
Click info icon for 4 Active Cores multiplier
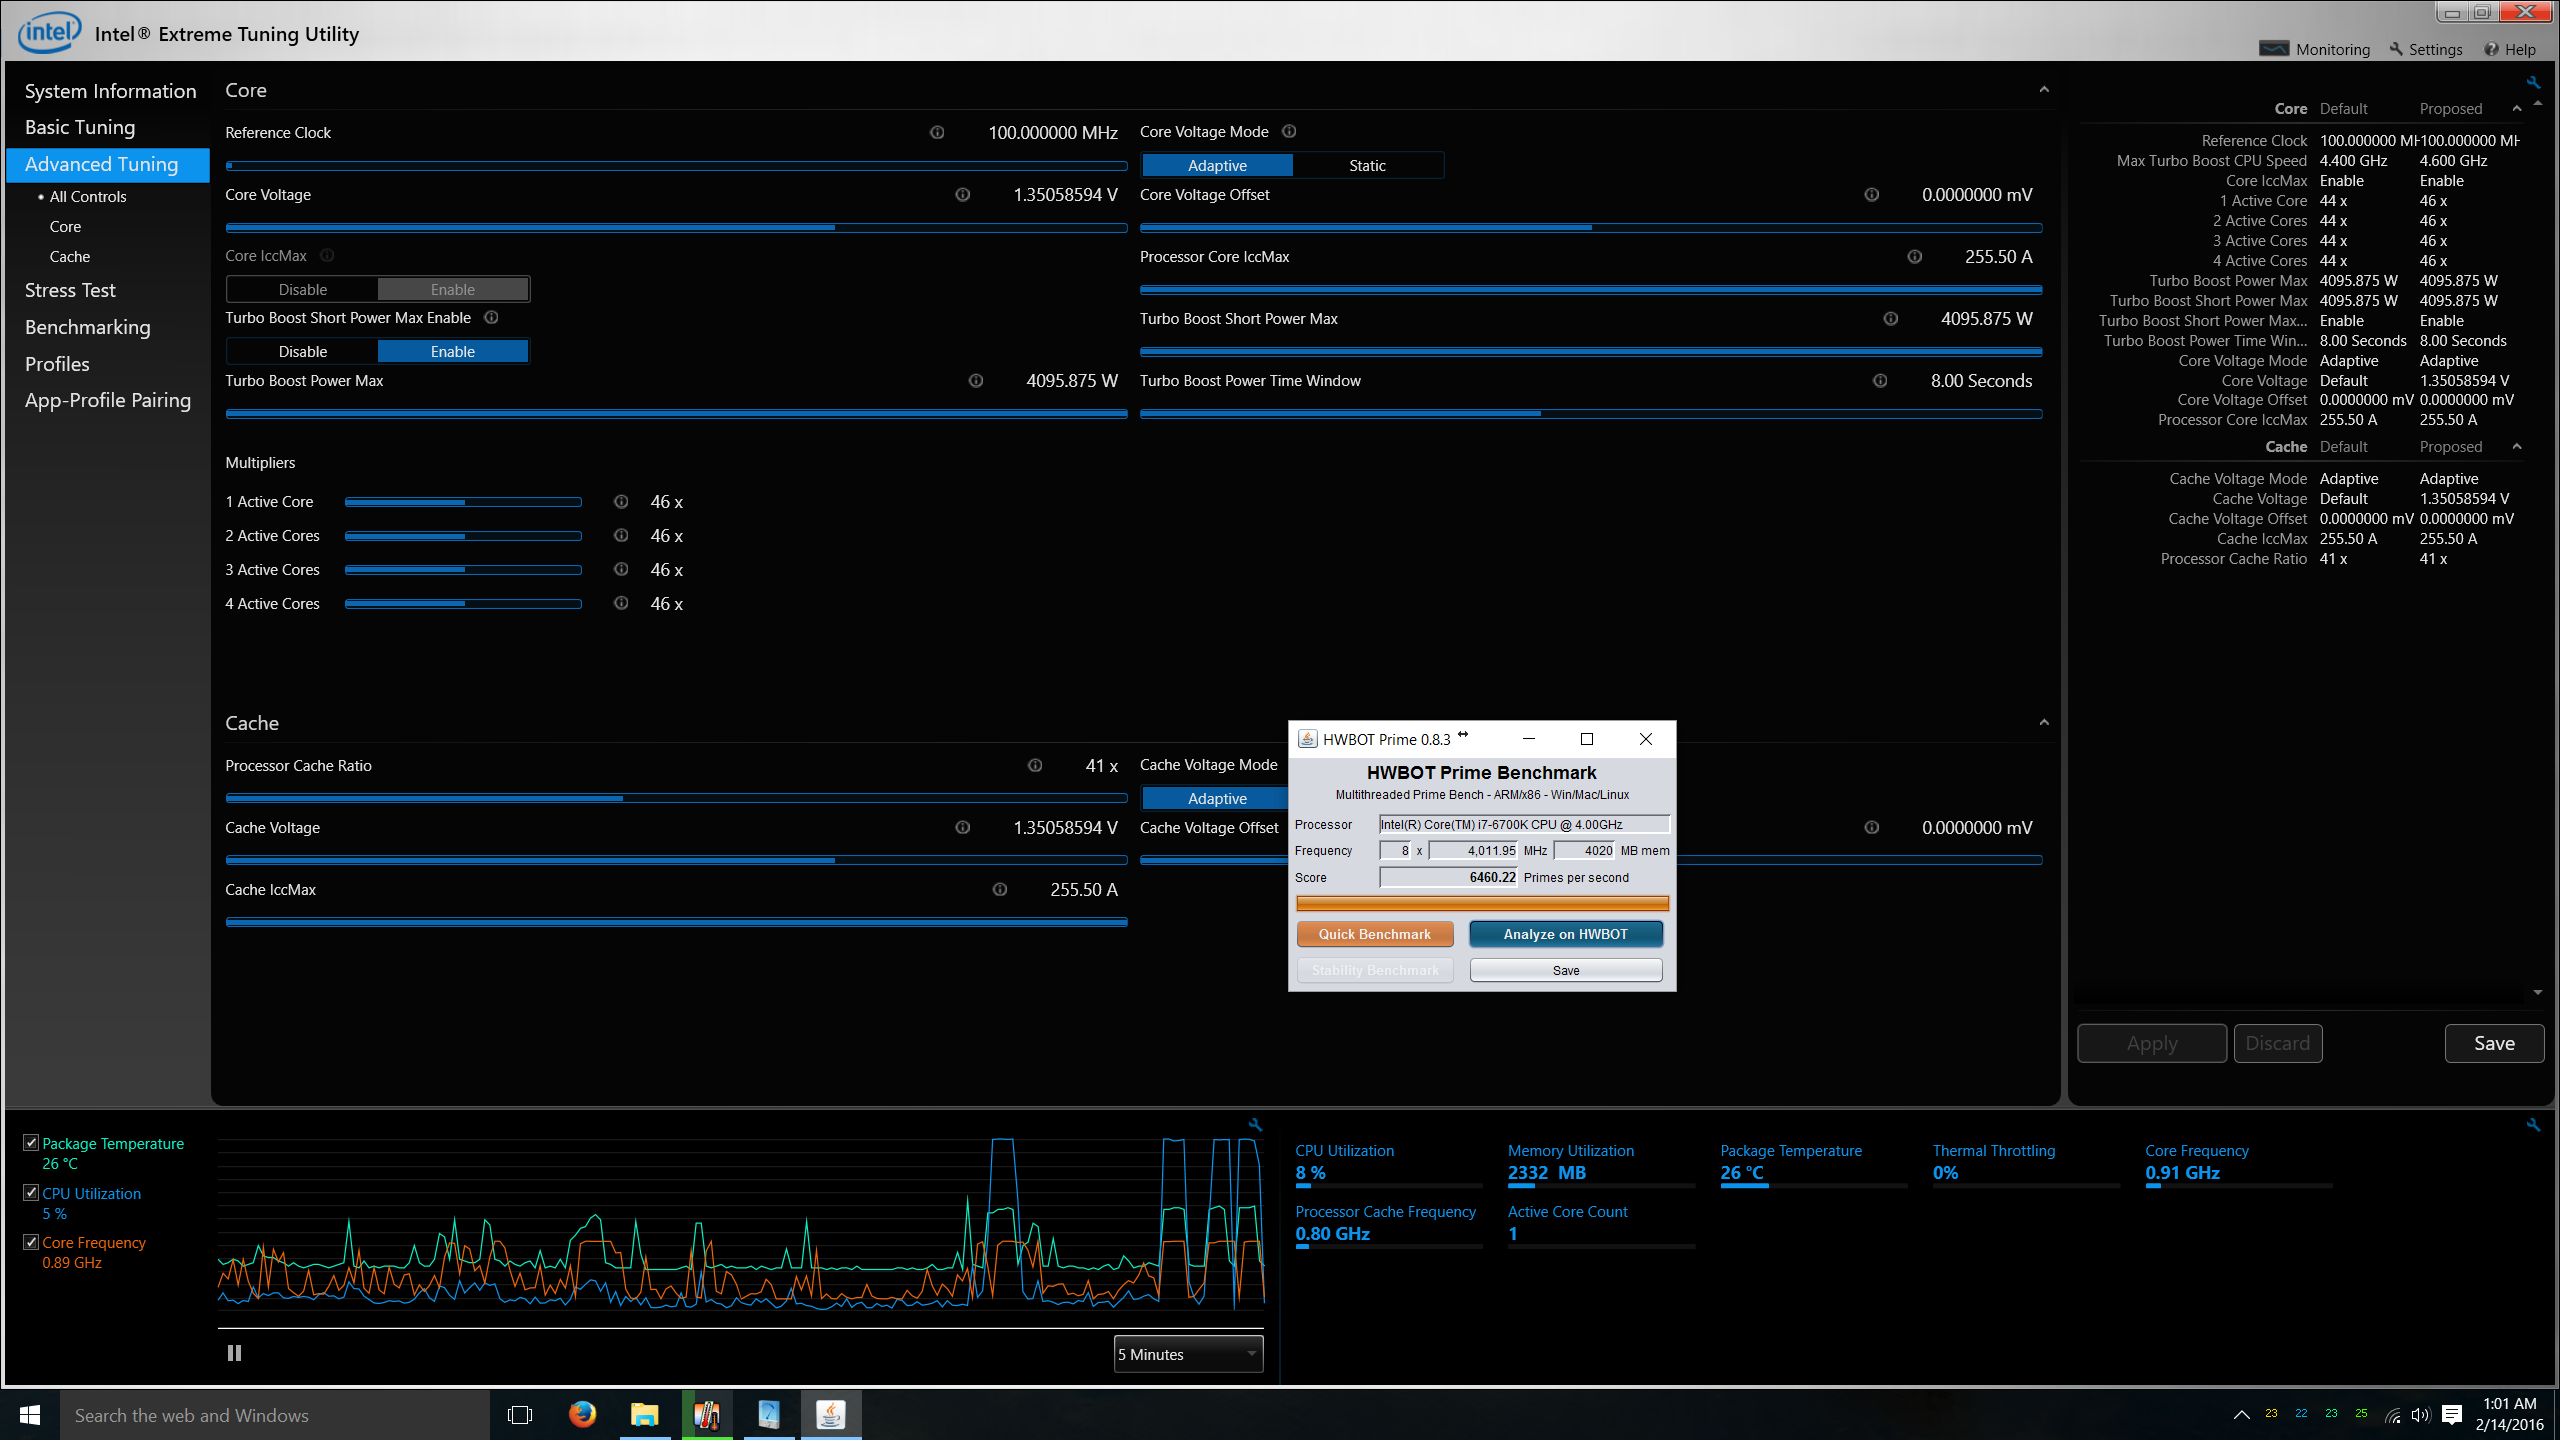[621, 604]
